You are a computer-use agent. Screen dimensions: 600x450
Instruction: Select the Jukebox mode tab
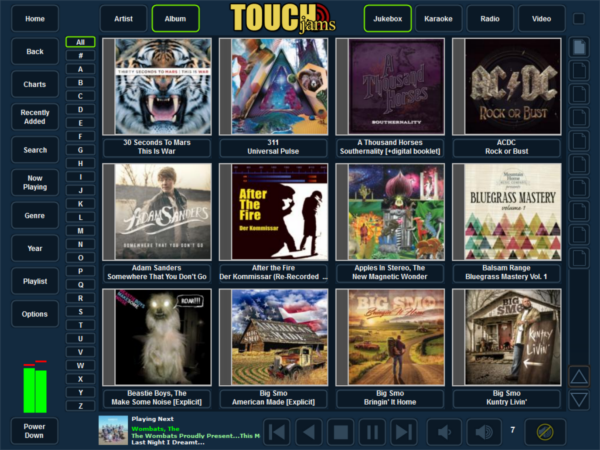click(387, 18)
